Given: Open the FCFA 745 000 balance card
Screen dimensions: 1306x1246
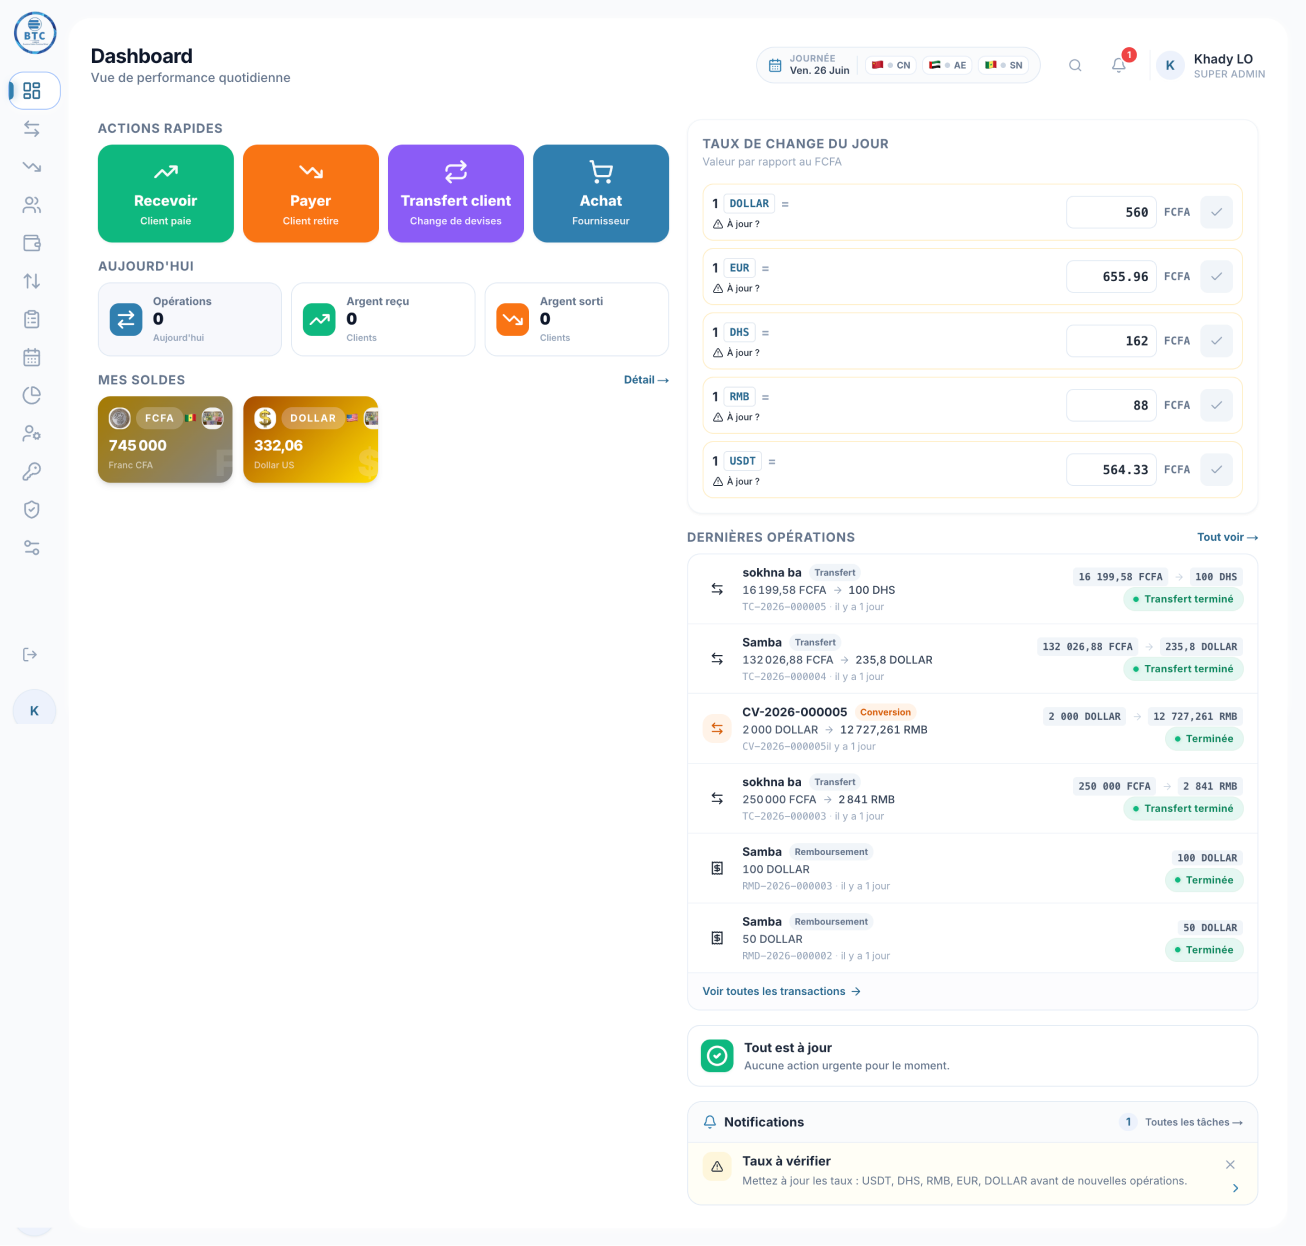Looking at the screenshot, I should [165, 440].
